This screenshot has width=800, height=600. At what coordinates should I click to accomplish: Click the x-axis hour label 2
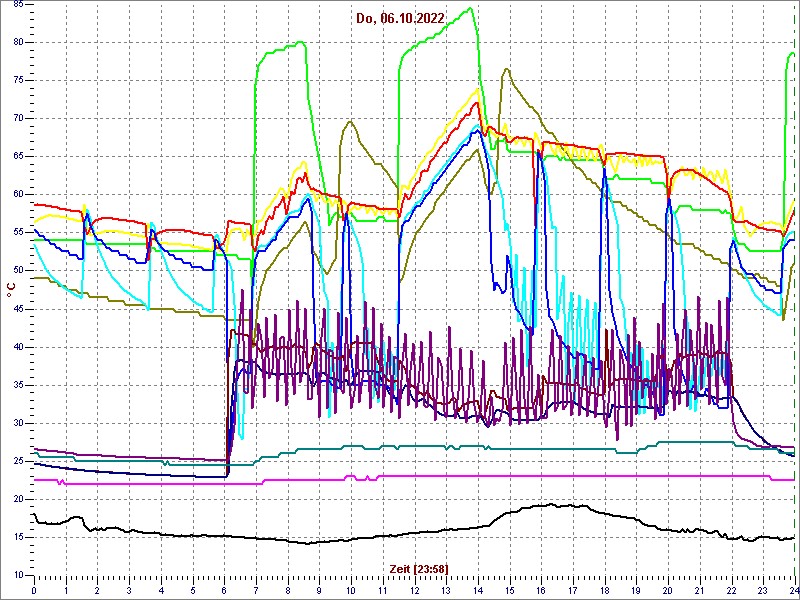(x=97, y=590)
